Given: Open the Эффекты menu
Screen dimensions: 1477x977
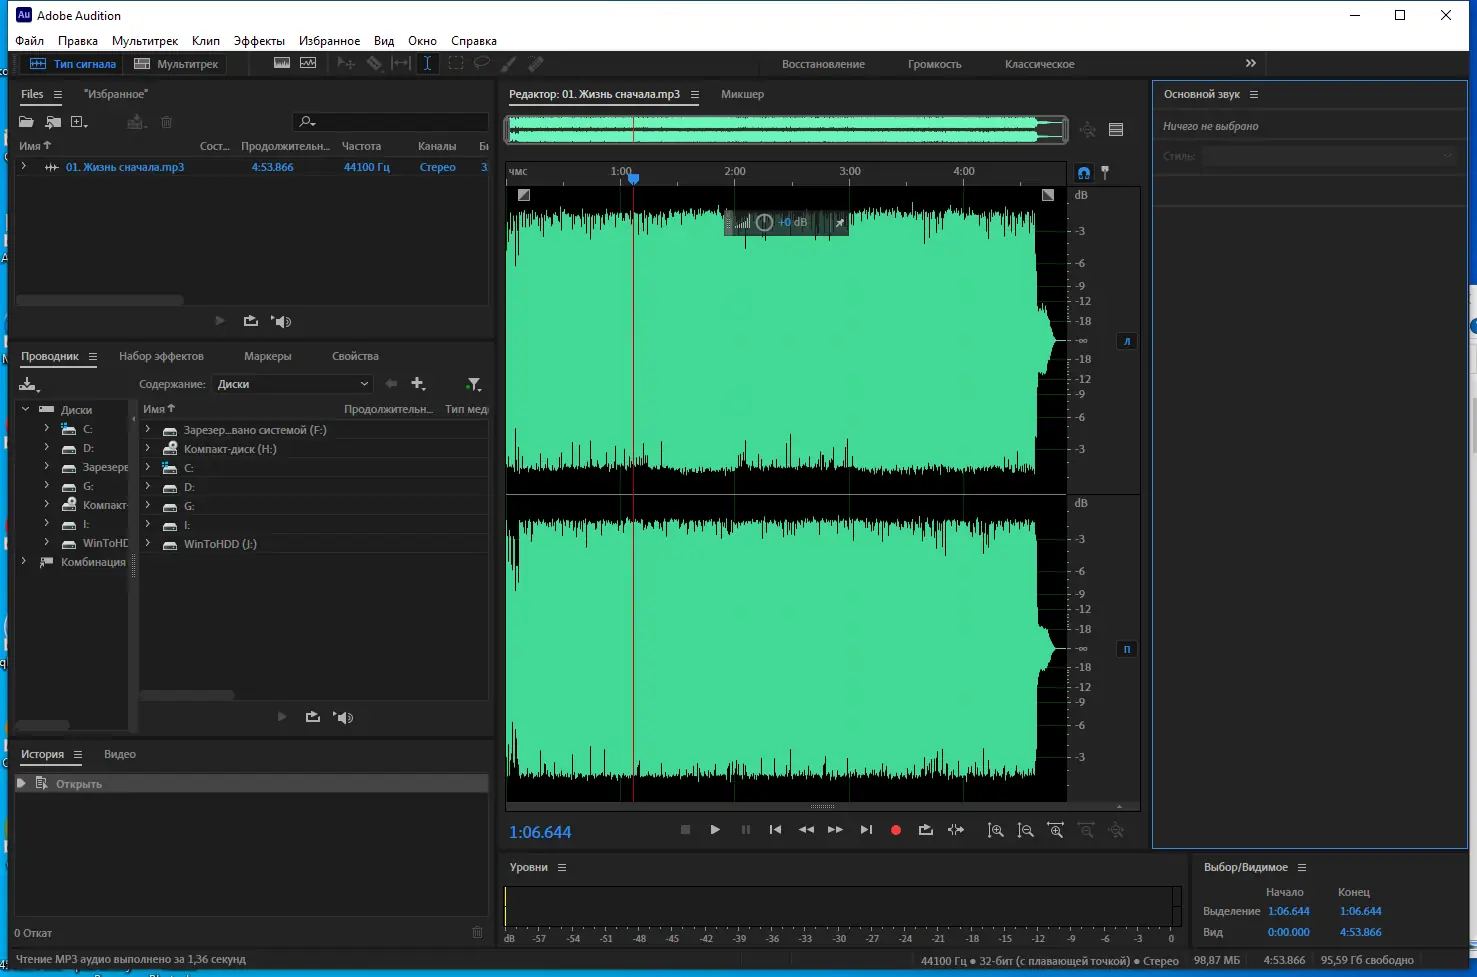Looking at the screenshot, I should [259, 41].
